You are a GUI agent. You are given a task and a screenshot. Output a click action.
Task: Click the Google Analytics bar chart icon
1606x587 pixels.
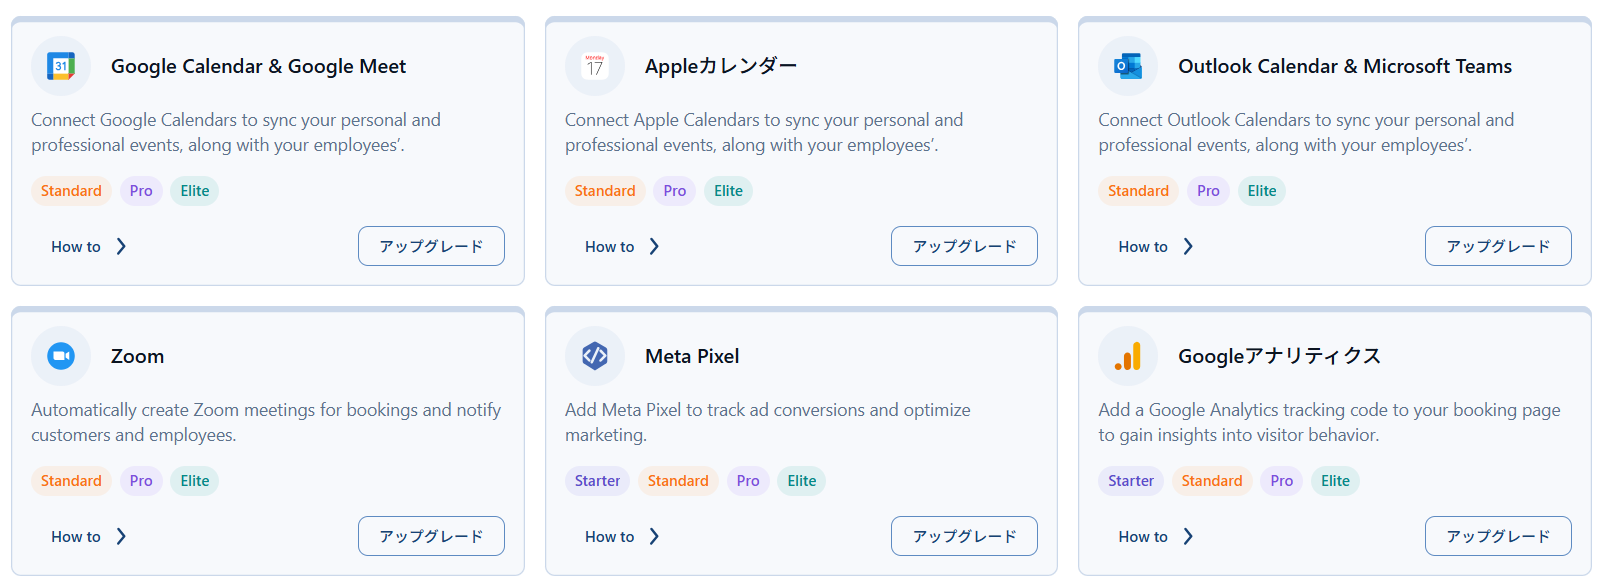pyautogui.click(x=1128, y=356)
